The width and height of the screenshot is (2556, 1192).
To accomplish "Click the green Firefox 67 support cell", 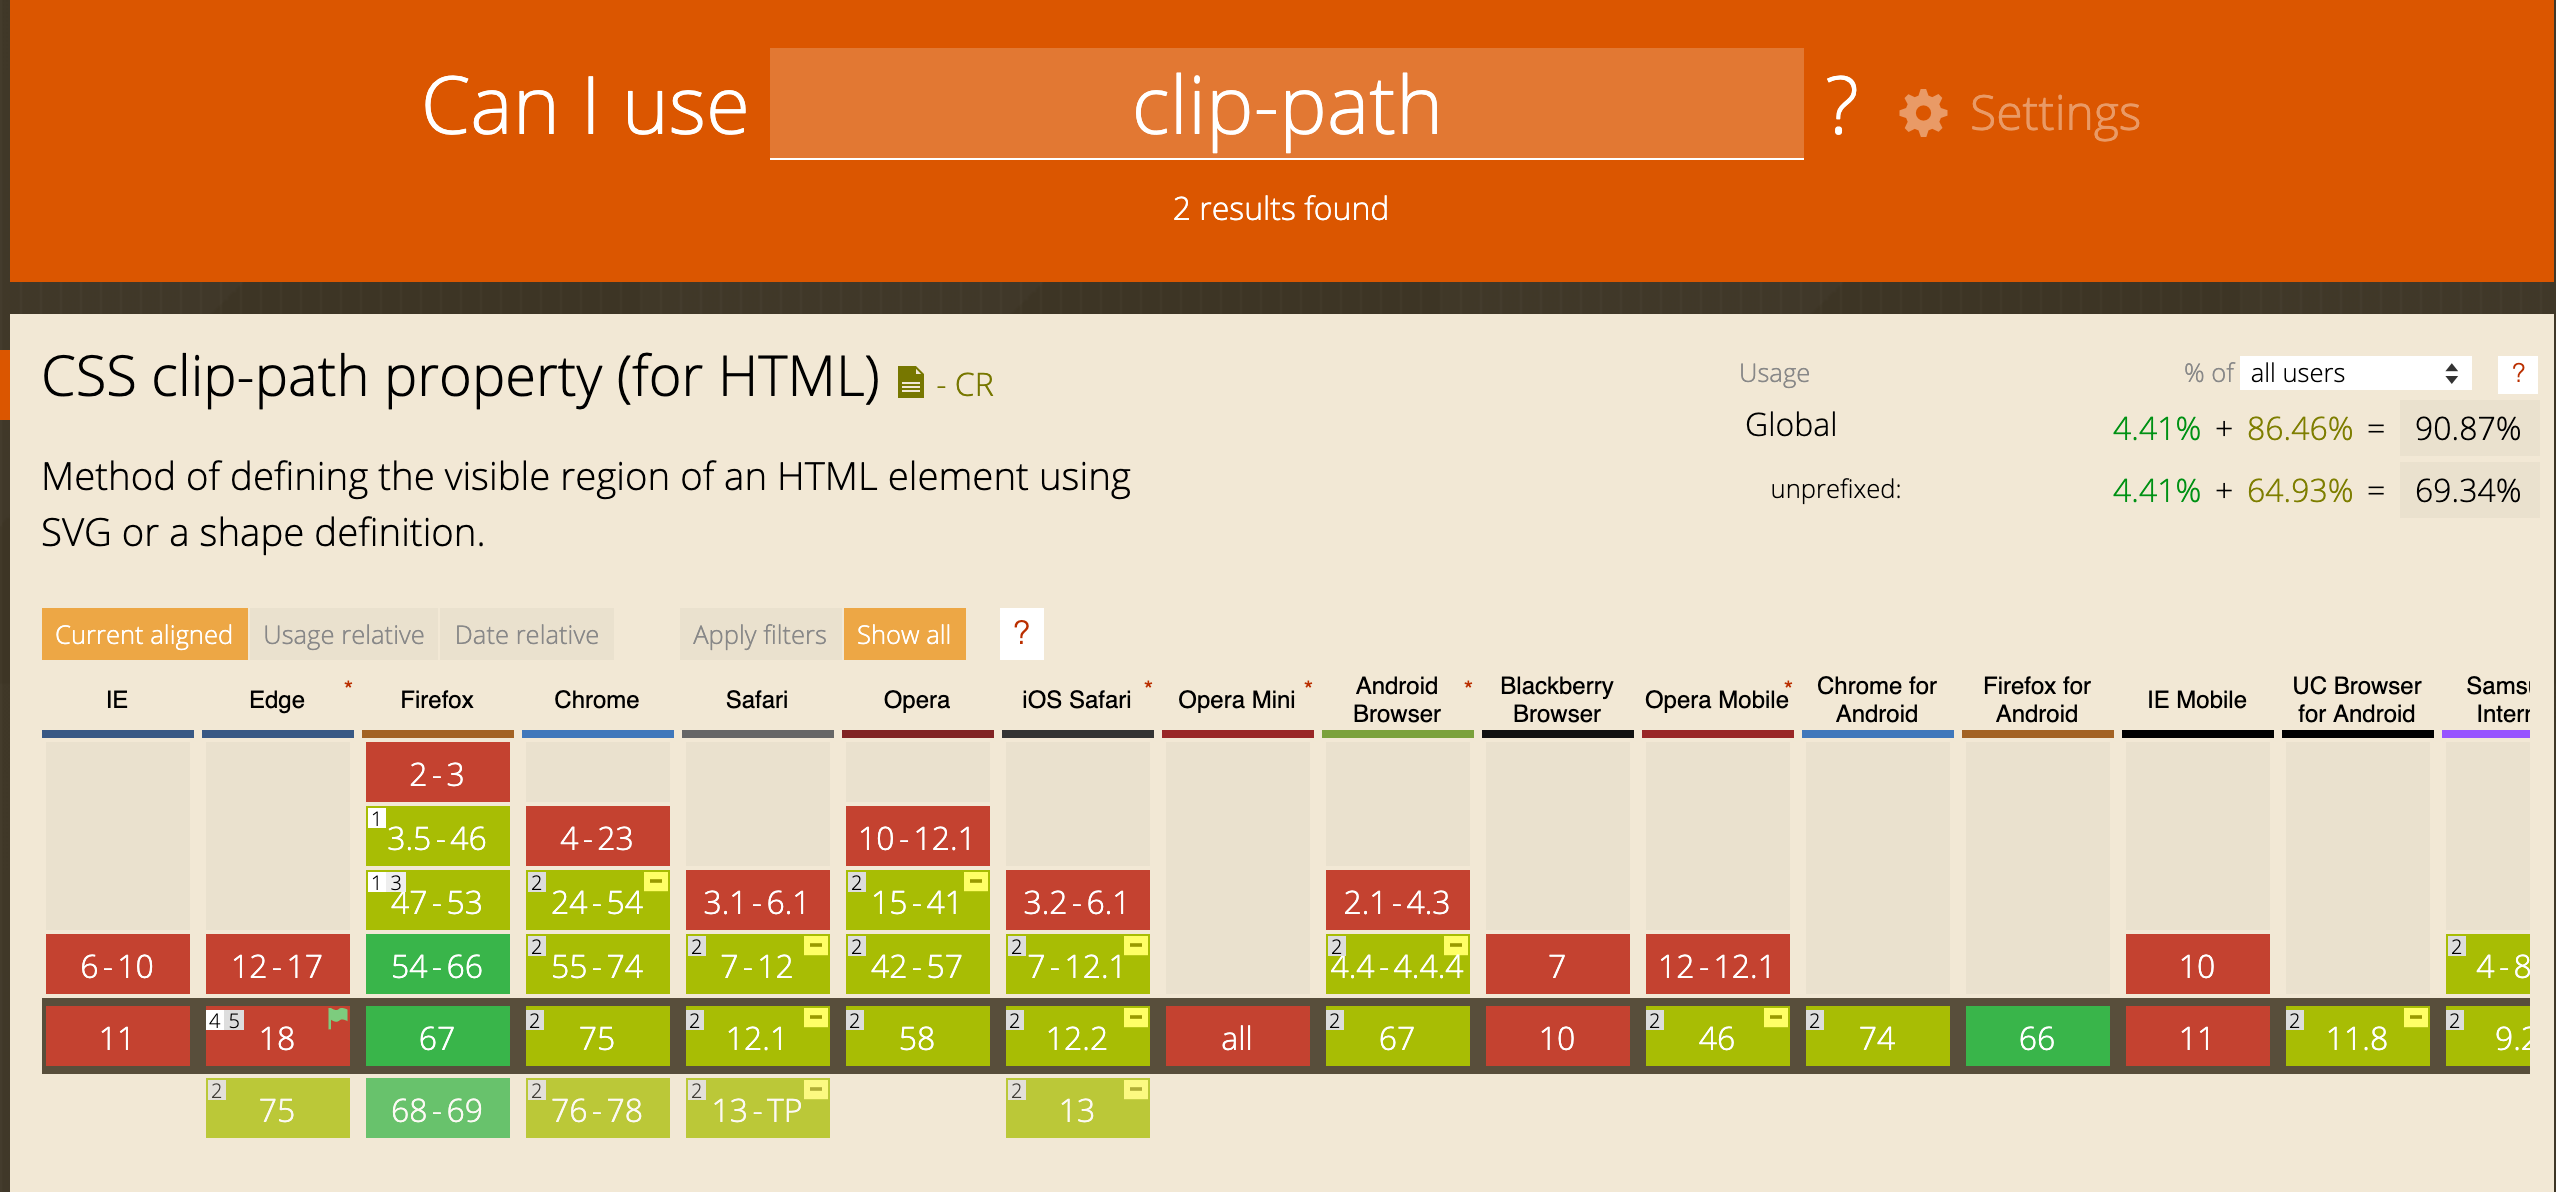I will (x=437, y=1037).
